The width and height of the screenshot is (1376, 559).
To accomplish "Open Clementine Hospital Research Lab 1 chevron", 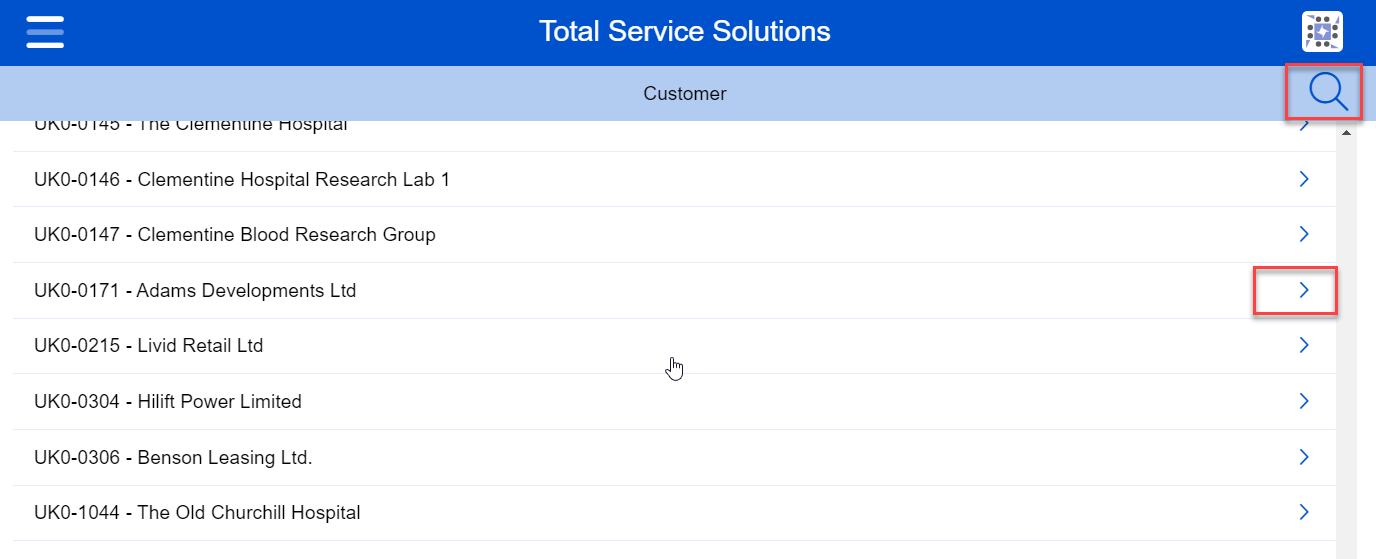I will pyautogui.click(x=1304, y=179).
